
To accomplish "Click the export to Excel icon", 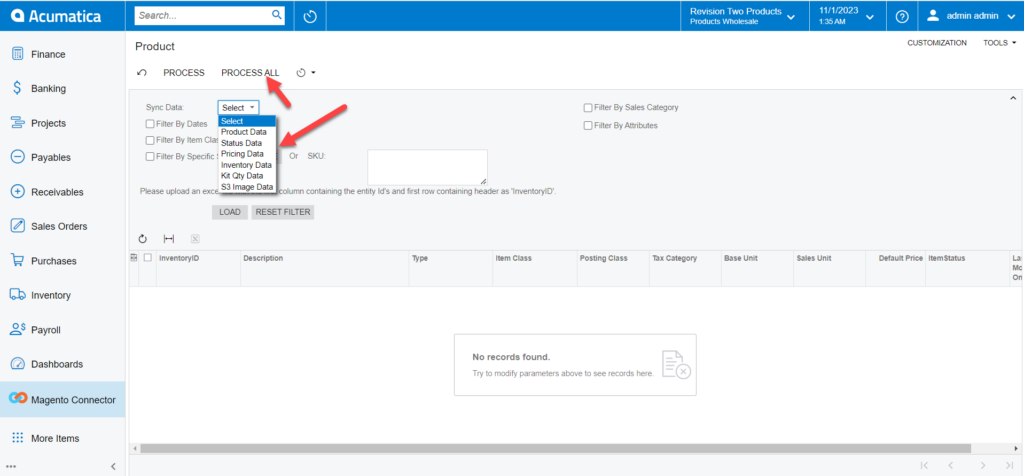I will (x=195, y=240).
